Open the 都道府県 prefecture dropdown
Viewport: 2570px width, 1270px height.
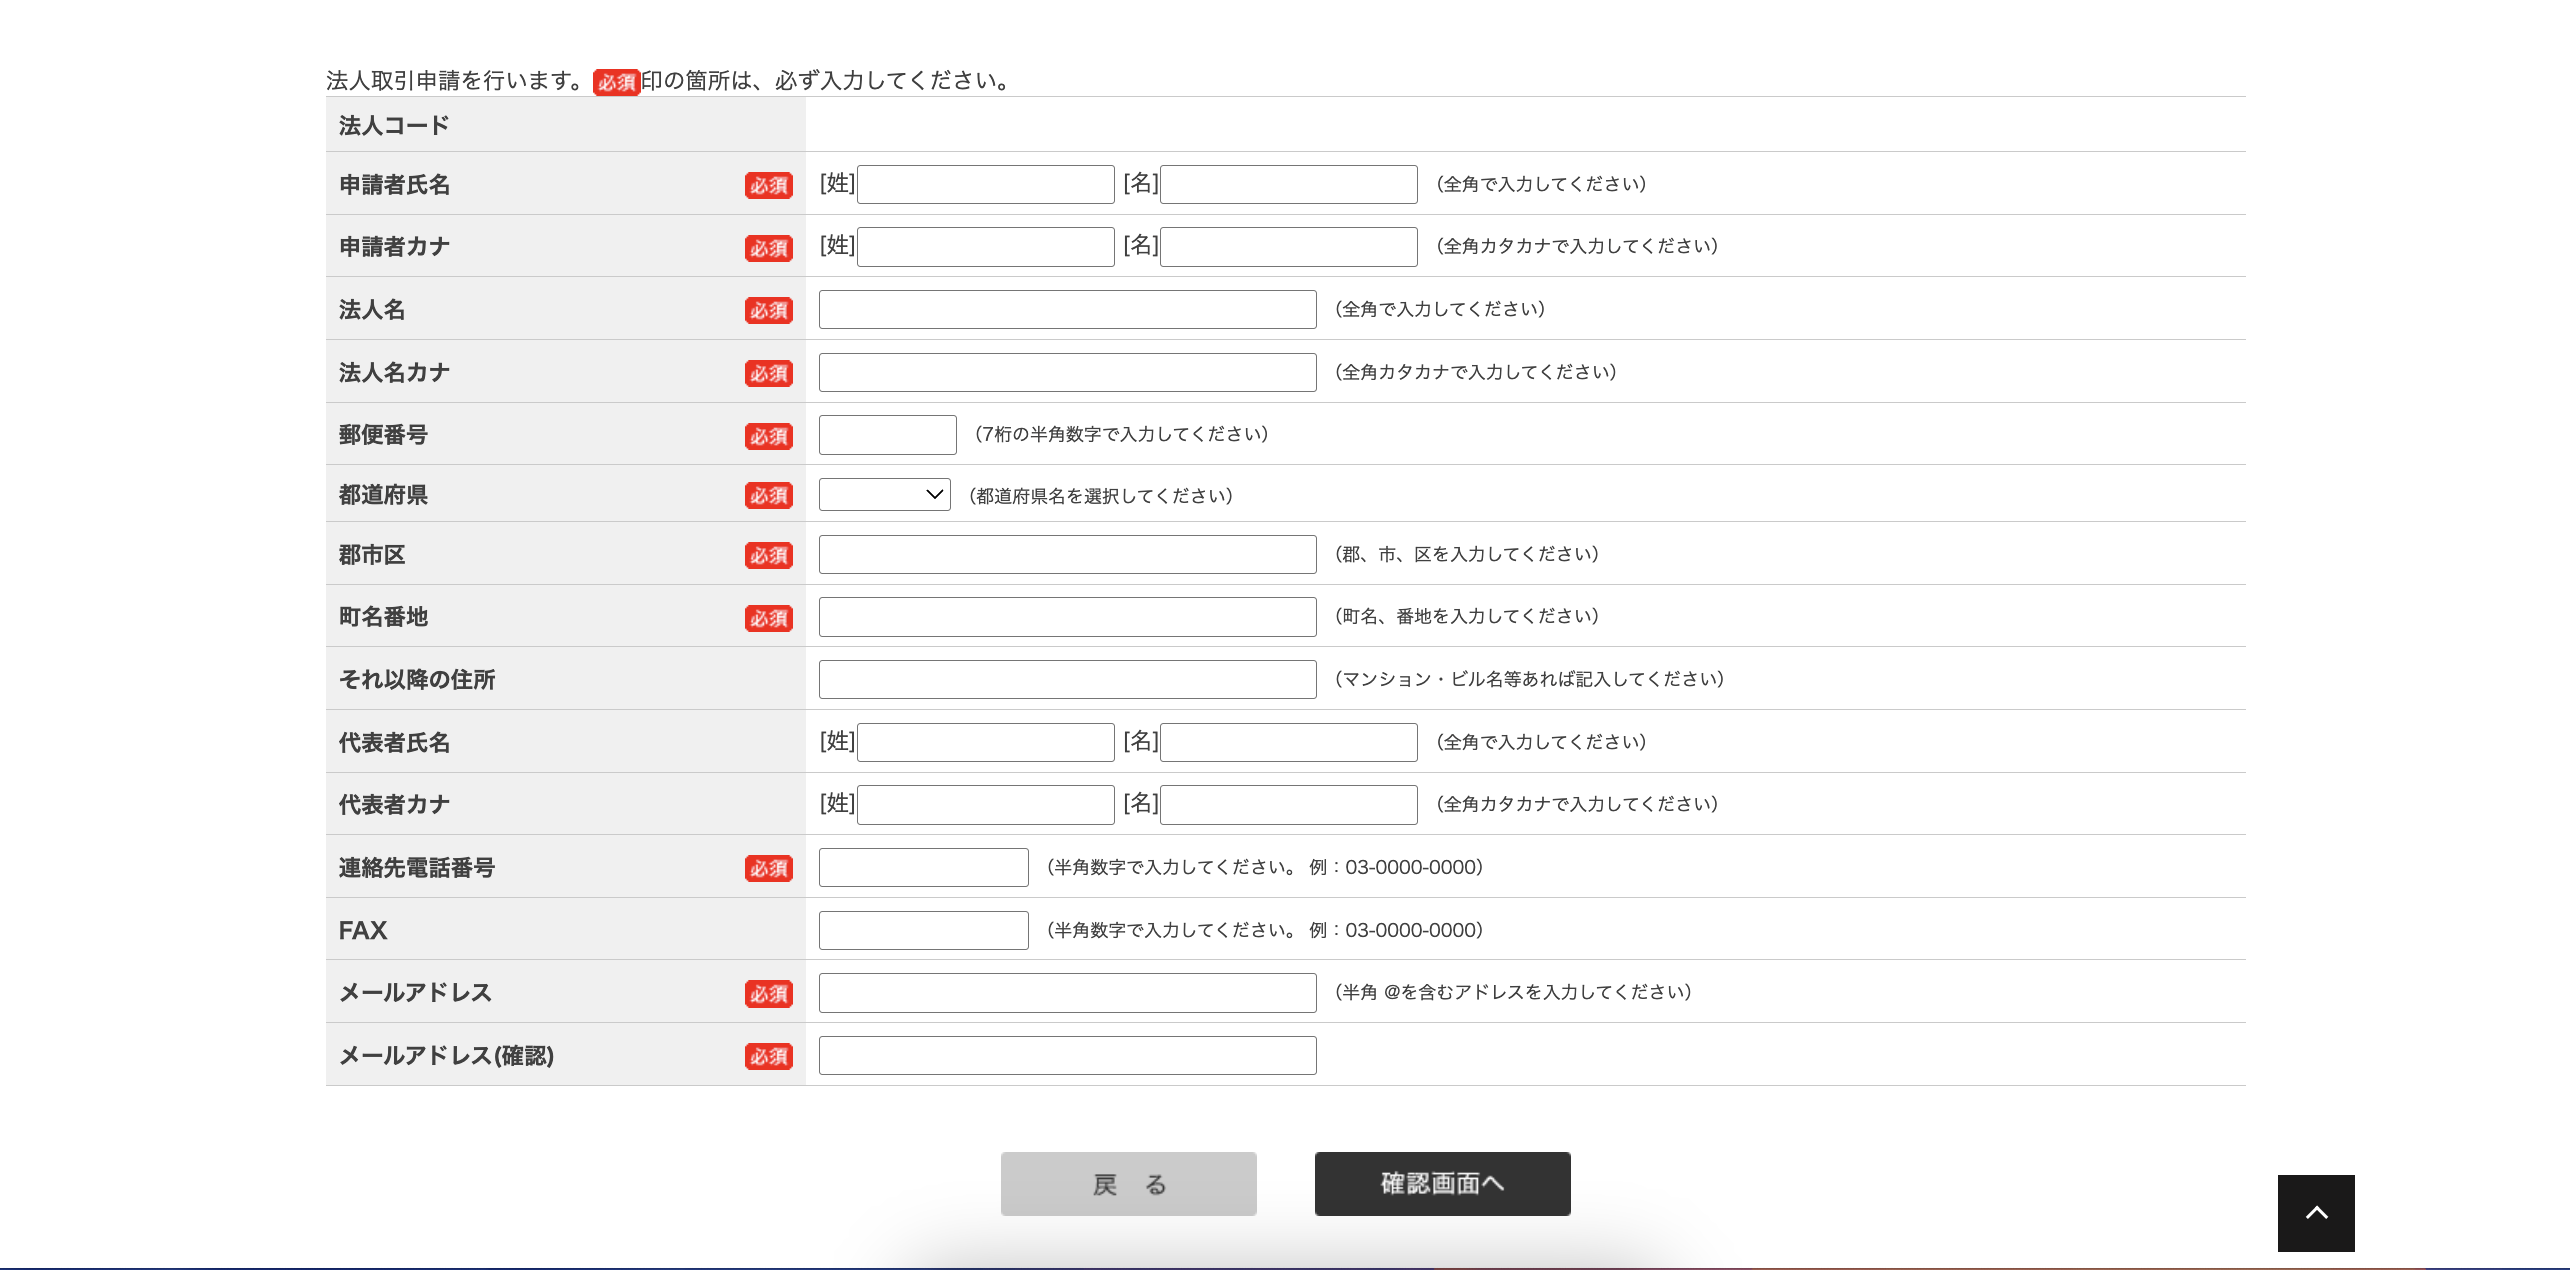tap(883, 494)
